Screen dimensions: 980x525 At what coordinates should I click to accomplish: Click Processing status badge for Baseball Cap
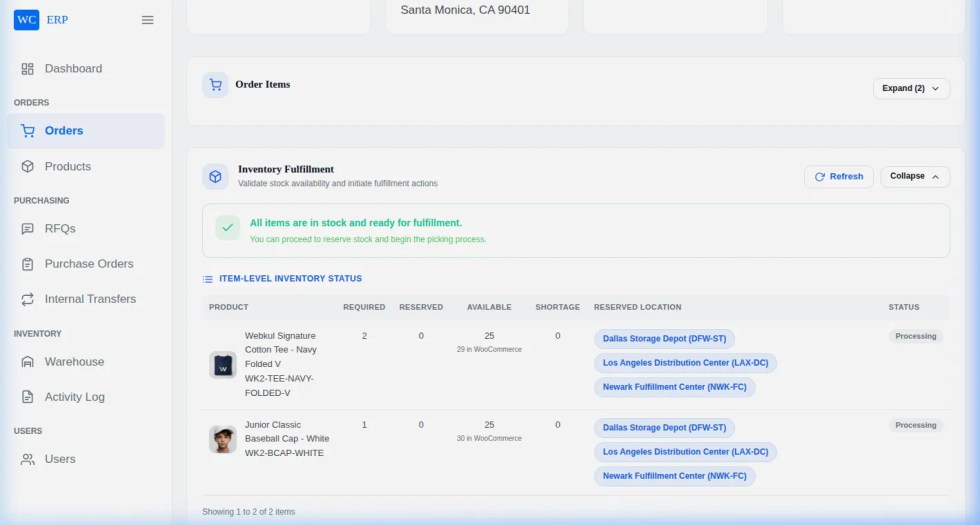pyautogui.click(x=916, y=426)
